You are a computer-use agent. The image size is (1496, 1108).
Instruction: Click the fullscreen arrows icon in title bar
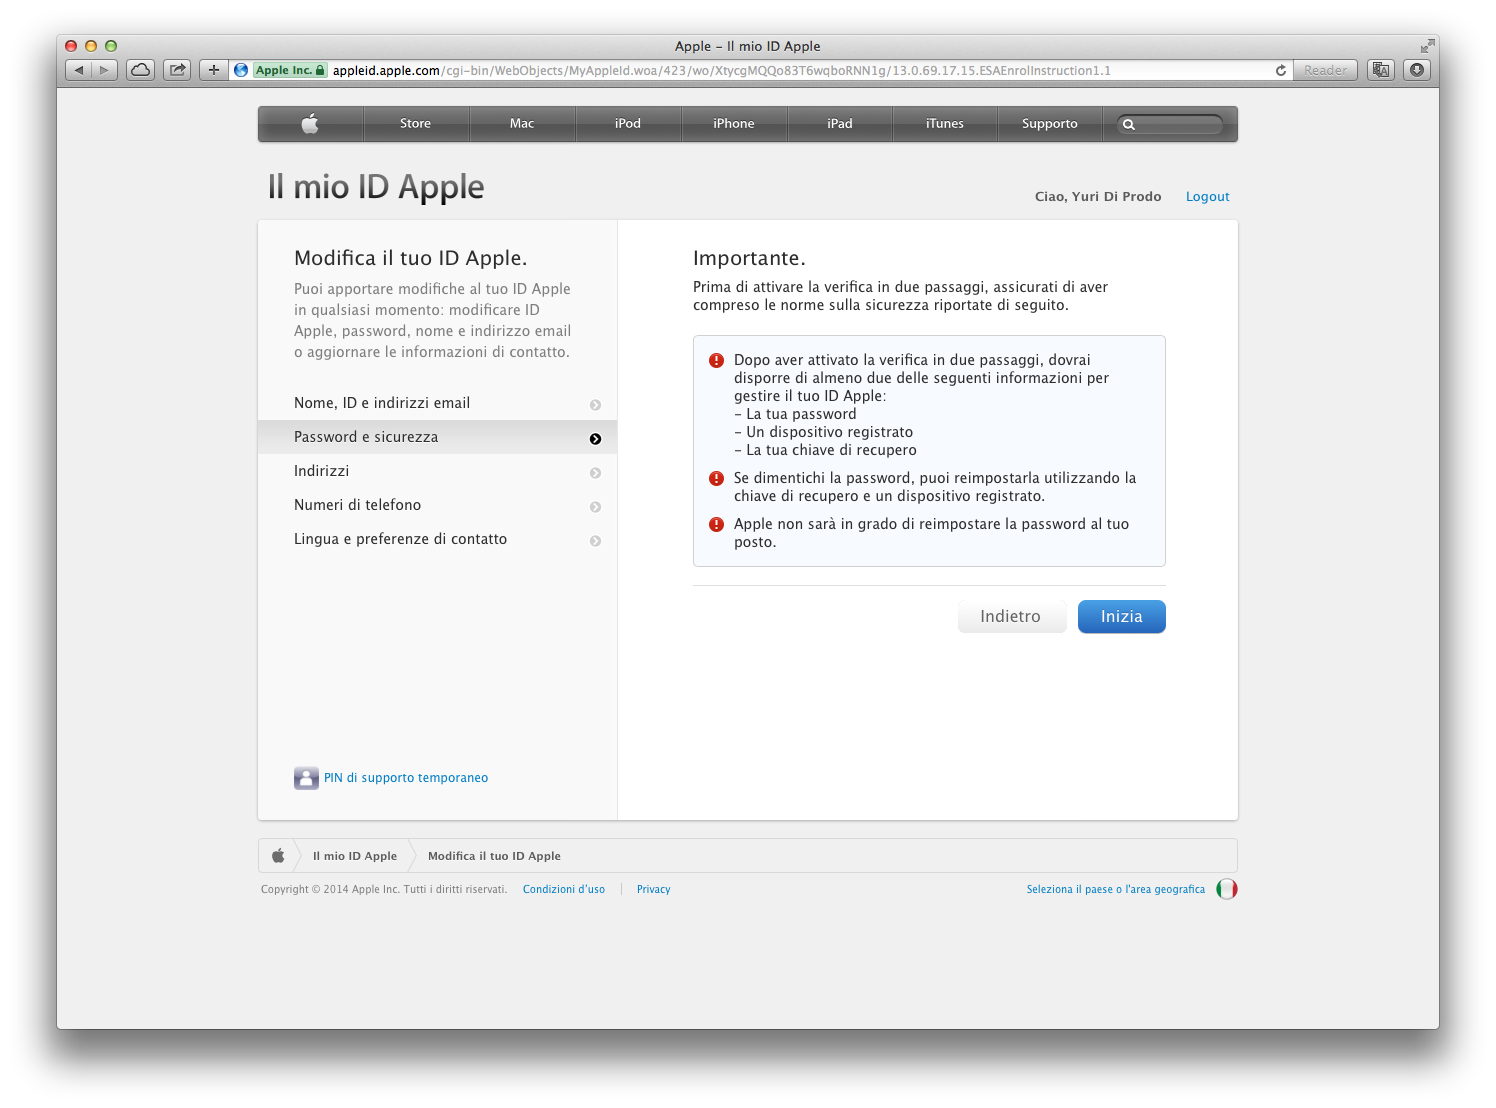tap(1427, 46)
